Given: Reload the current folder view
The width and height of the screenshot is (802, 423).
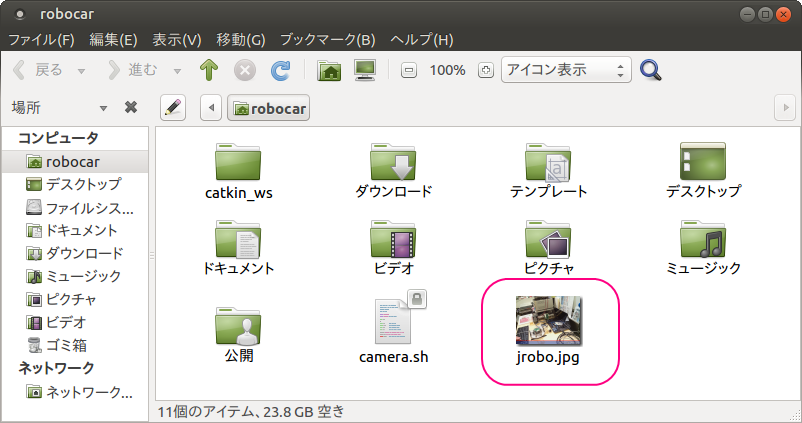Looking at the screenshot, I should coord(280,70).
